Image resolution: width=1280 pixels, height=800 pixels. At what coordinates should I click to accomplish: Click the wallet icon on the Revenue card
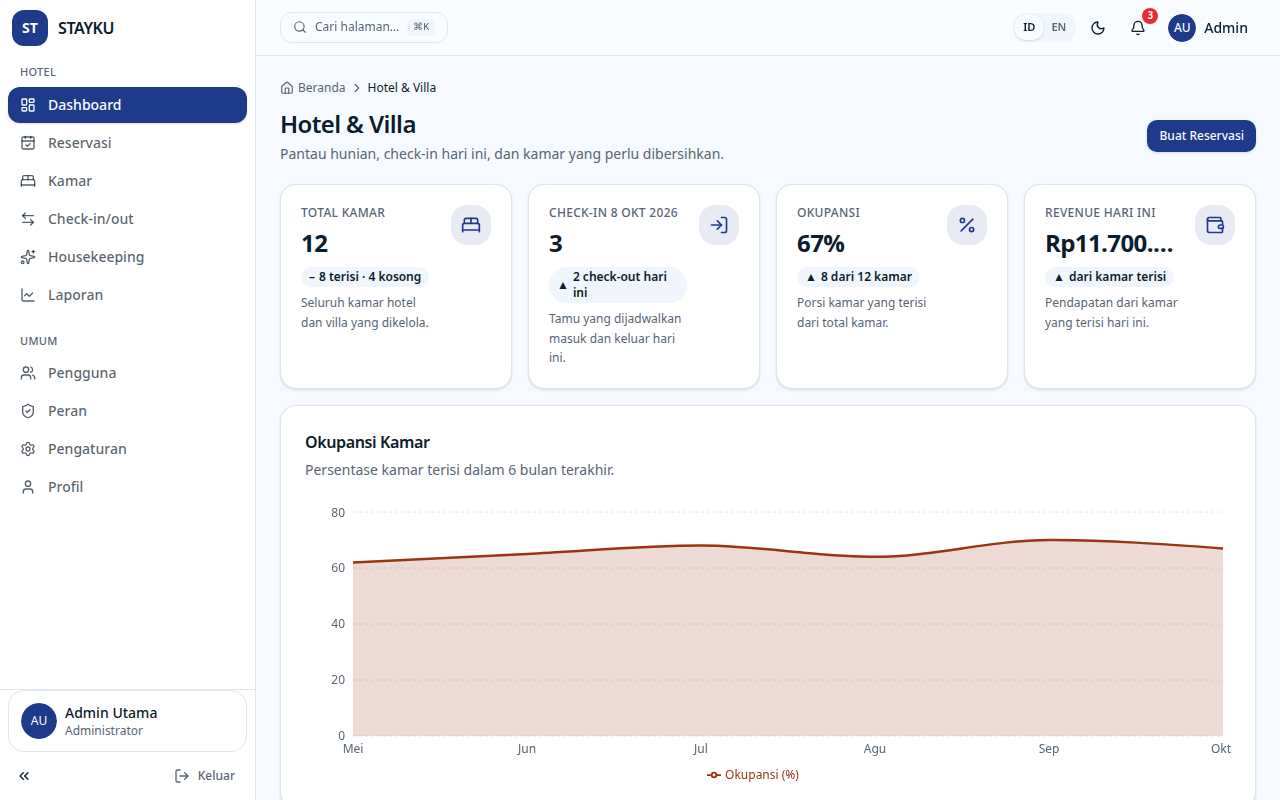pyautogui.click(x=1215, y=225)
